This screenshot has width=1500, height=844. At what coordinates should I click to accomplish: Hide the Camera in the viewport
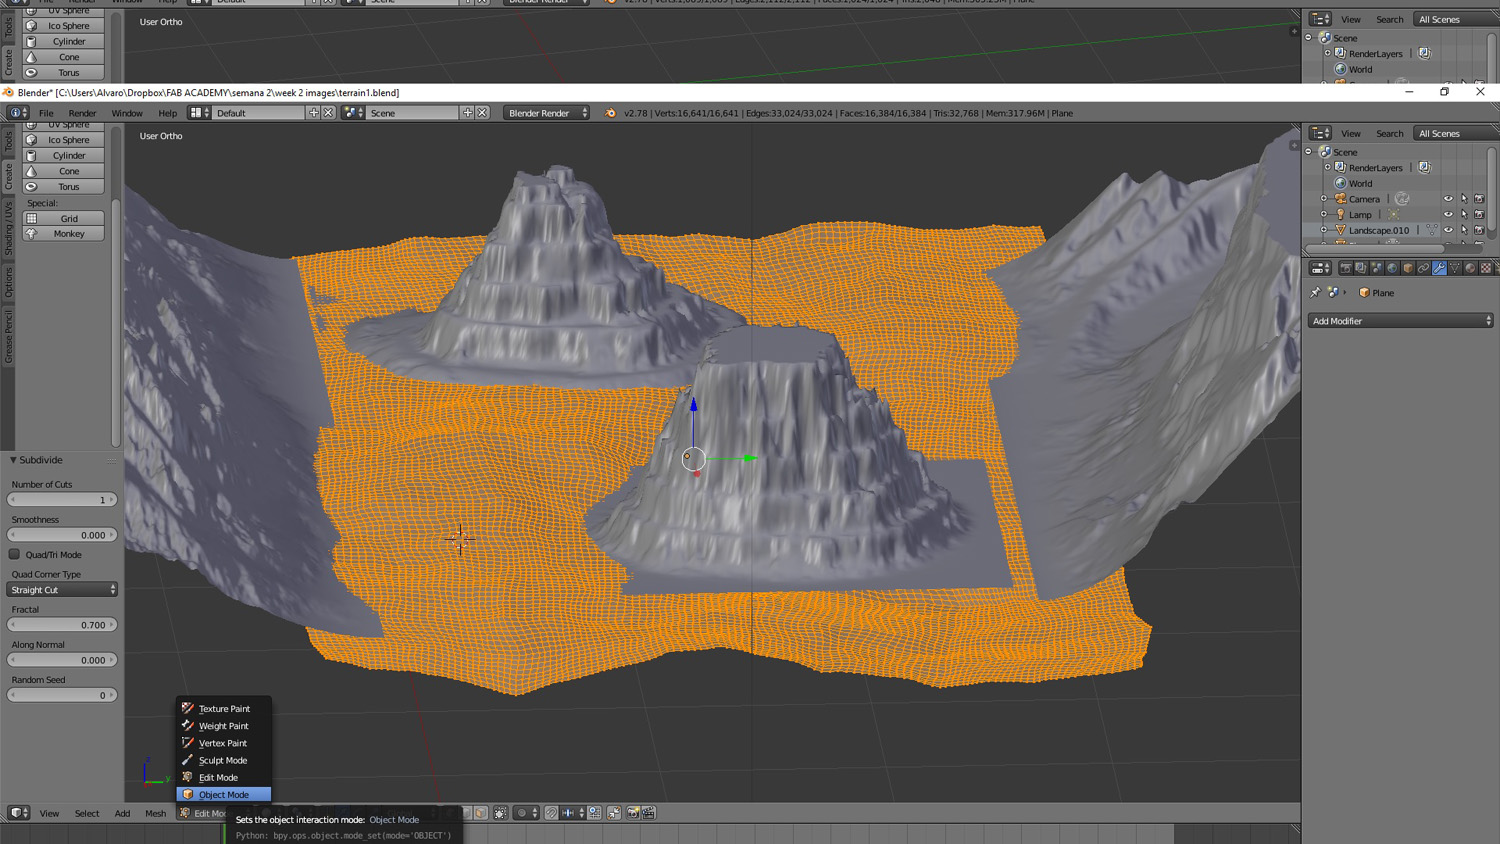tap(1448, 199)
